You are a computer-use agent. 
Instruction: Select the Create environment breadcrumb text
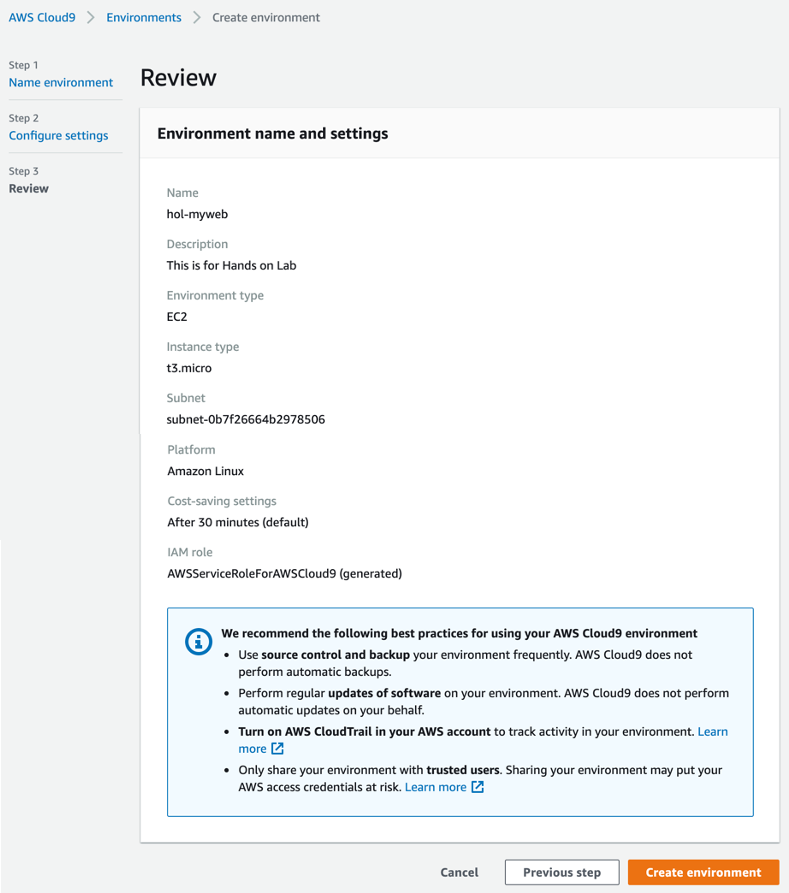point(266,18)
